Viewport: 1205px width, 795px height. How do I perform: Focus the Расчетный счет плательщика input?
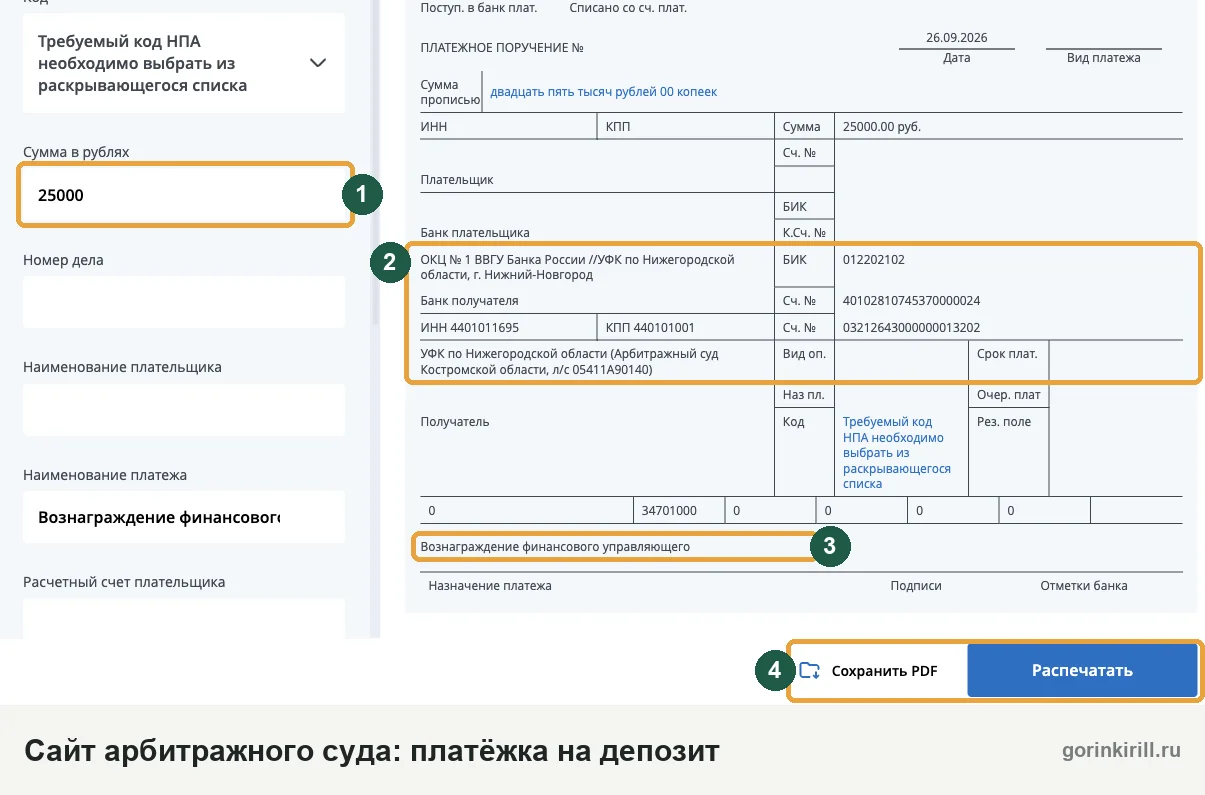184,619
